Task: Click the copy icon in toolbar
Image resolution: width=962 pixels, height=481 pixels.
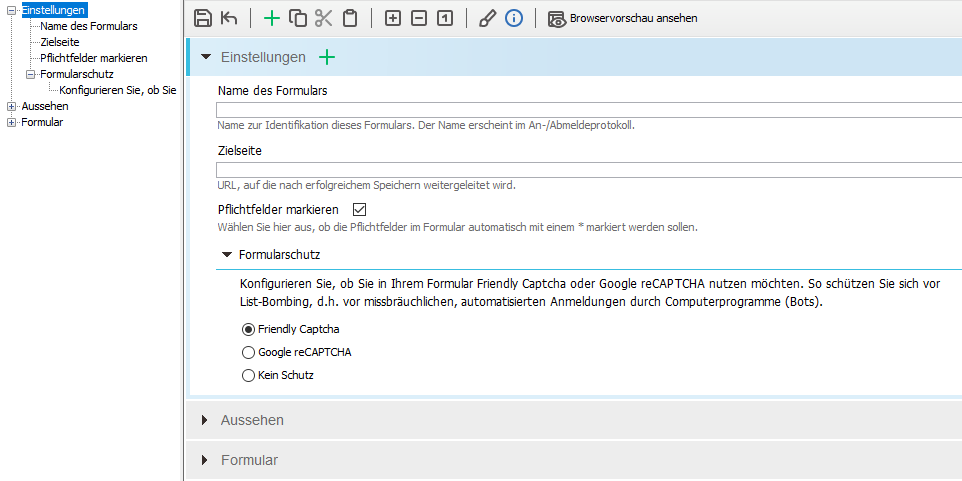Action: click(x=298, y=18)
